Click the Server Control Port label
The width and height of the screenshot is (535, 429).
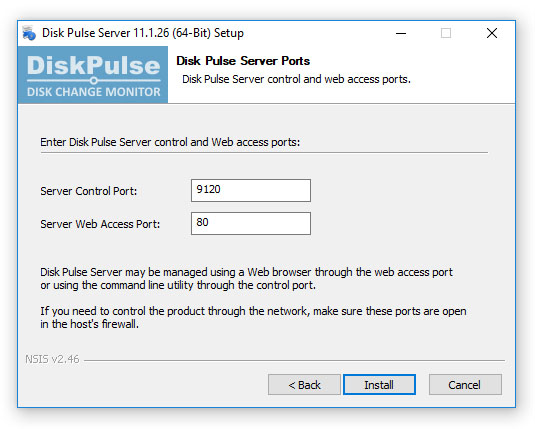tap(89, 191)
